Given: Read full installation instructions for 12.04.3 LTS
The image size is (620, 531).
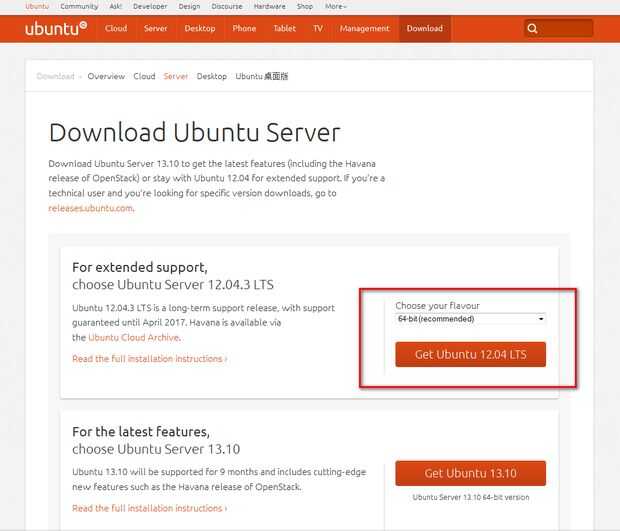Looking at the screenshot, I should pos(149,359).
